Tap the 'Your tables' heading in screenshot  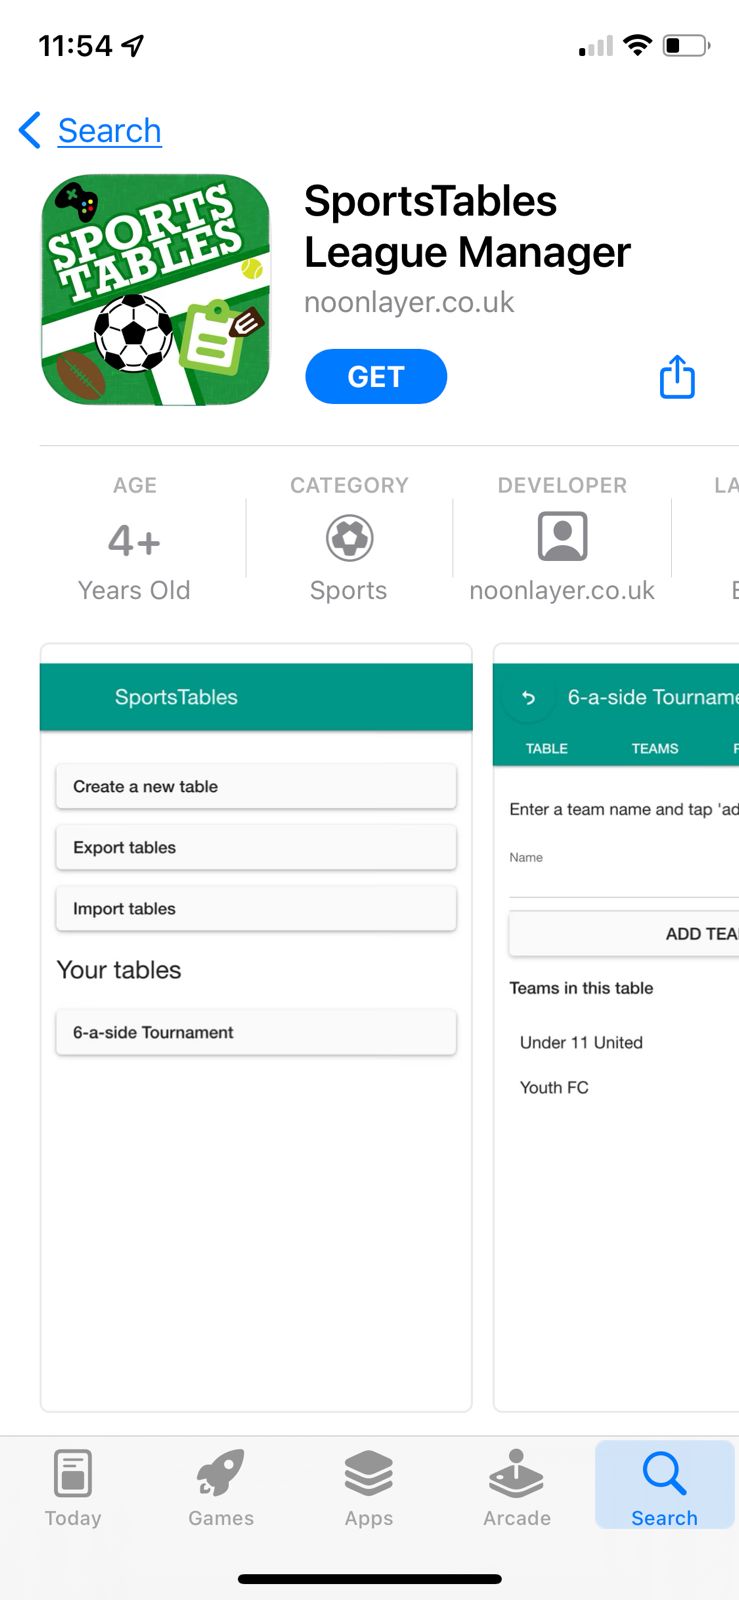[x=119, y=970]
